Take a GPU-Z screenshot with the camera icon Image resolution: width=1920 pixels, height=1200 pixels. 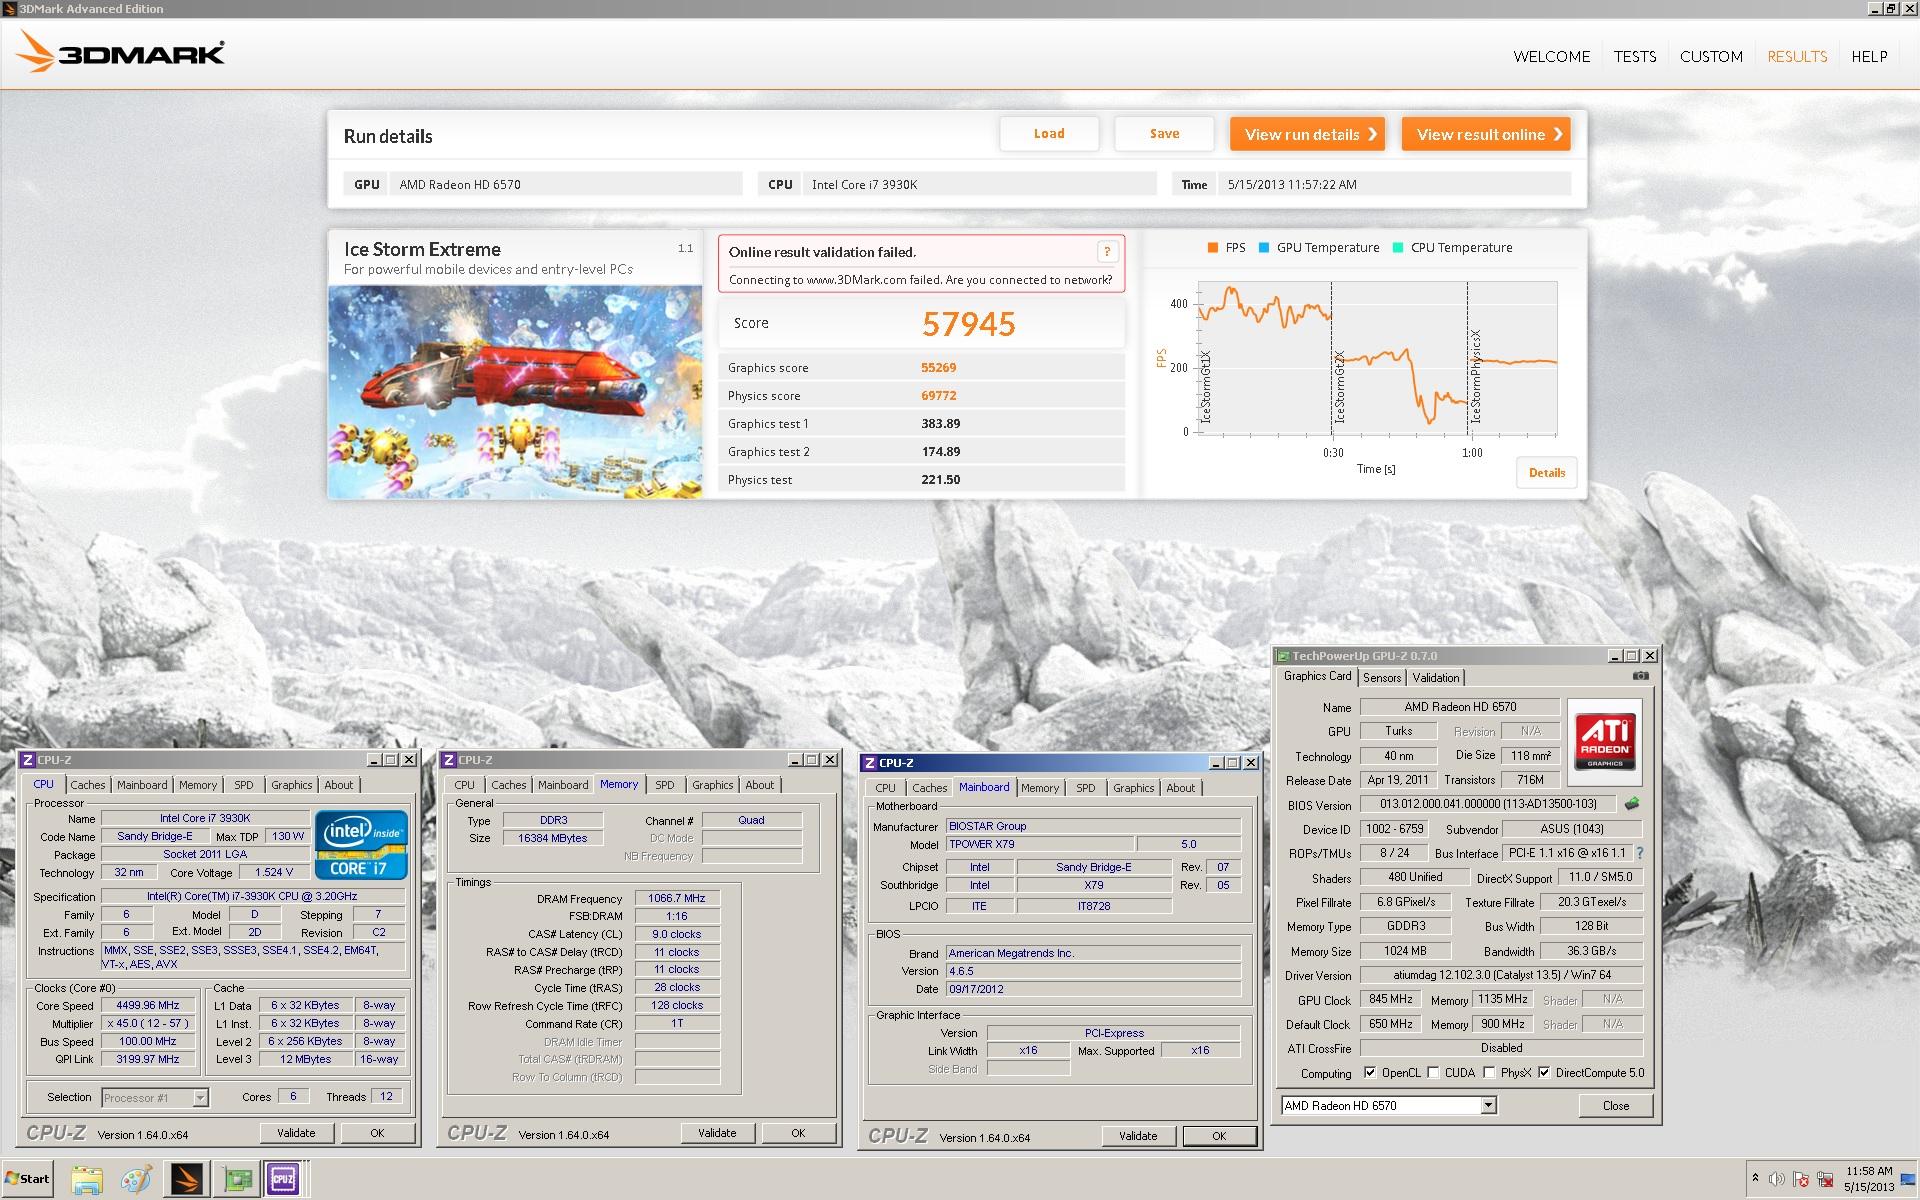point(1640,676)
